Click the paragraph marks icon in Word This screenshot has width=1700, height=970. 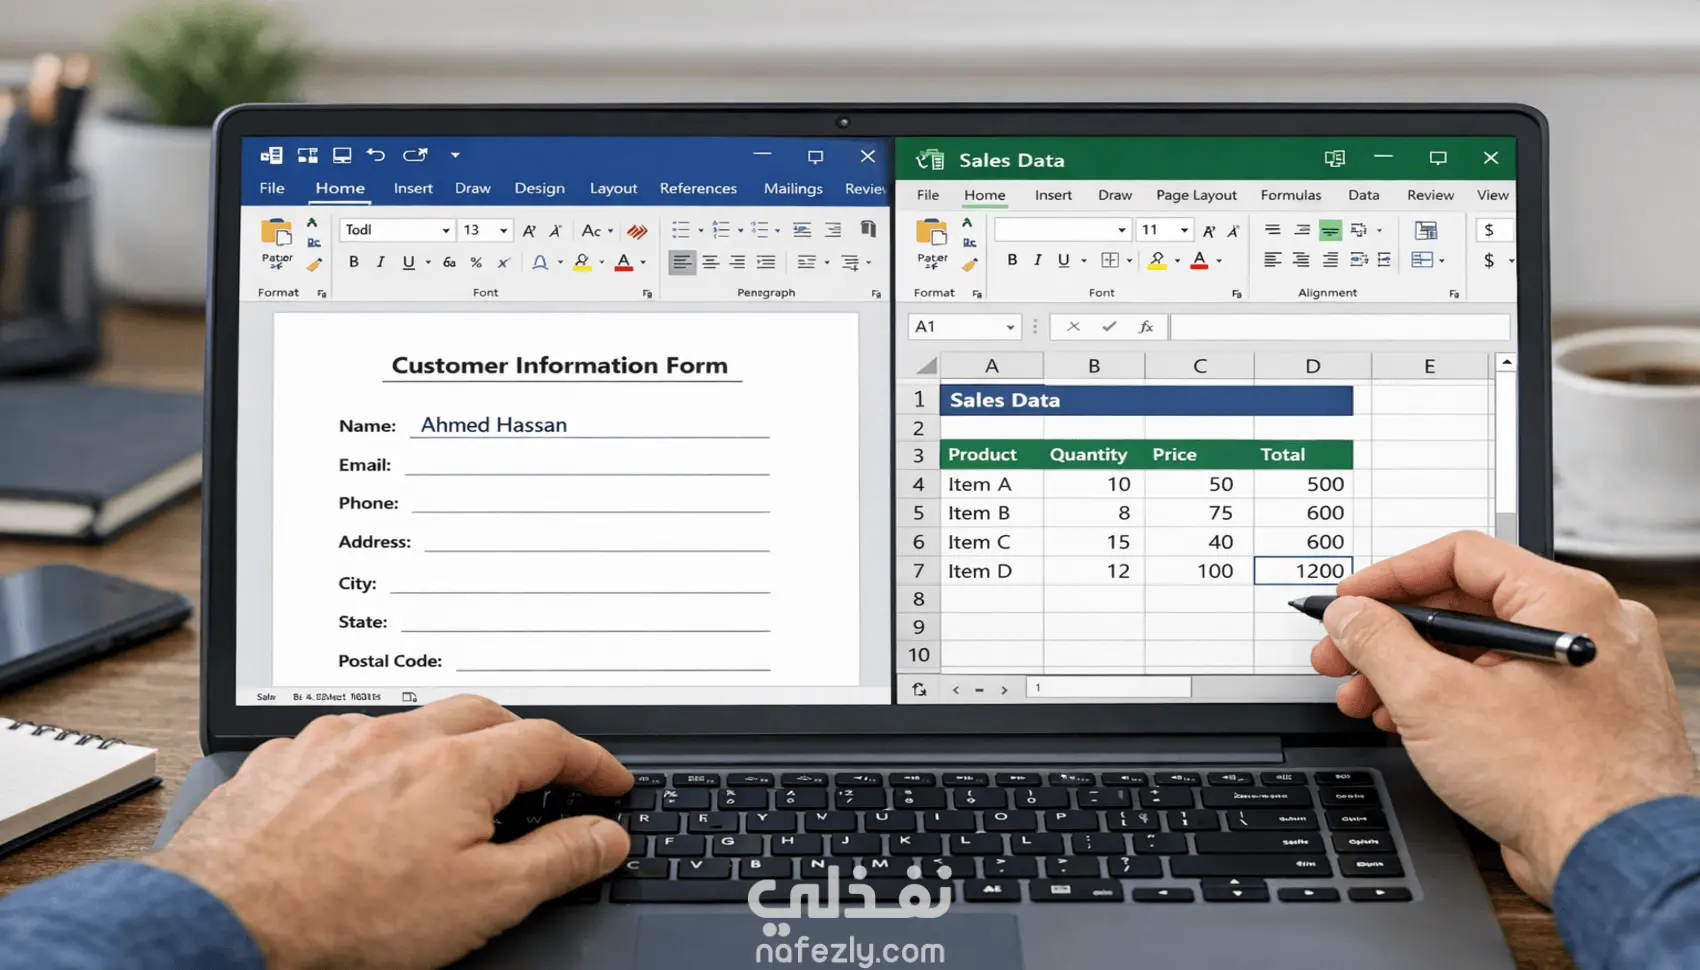pyautogui.click(x=868, y=229)
